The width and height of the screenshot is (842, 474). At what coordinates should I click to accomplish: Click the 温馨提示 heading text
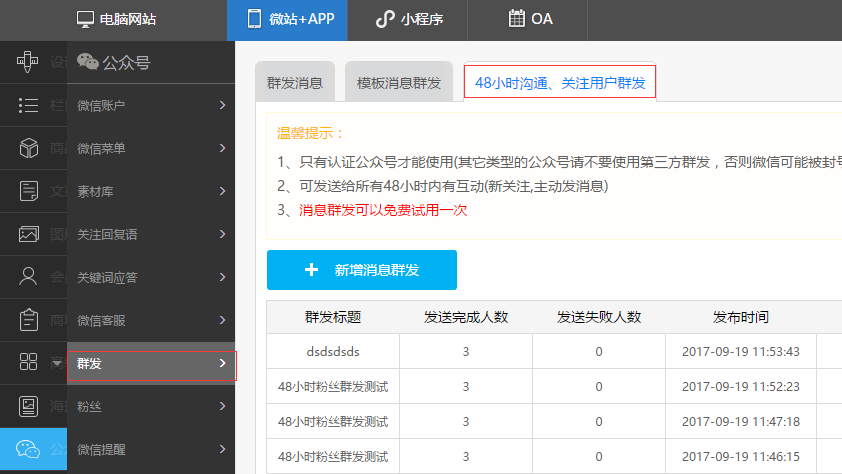click(x=310, y=133)
